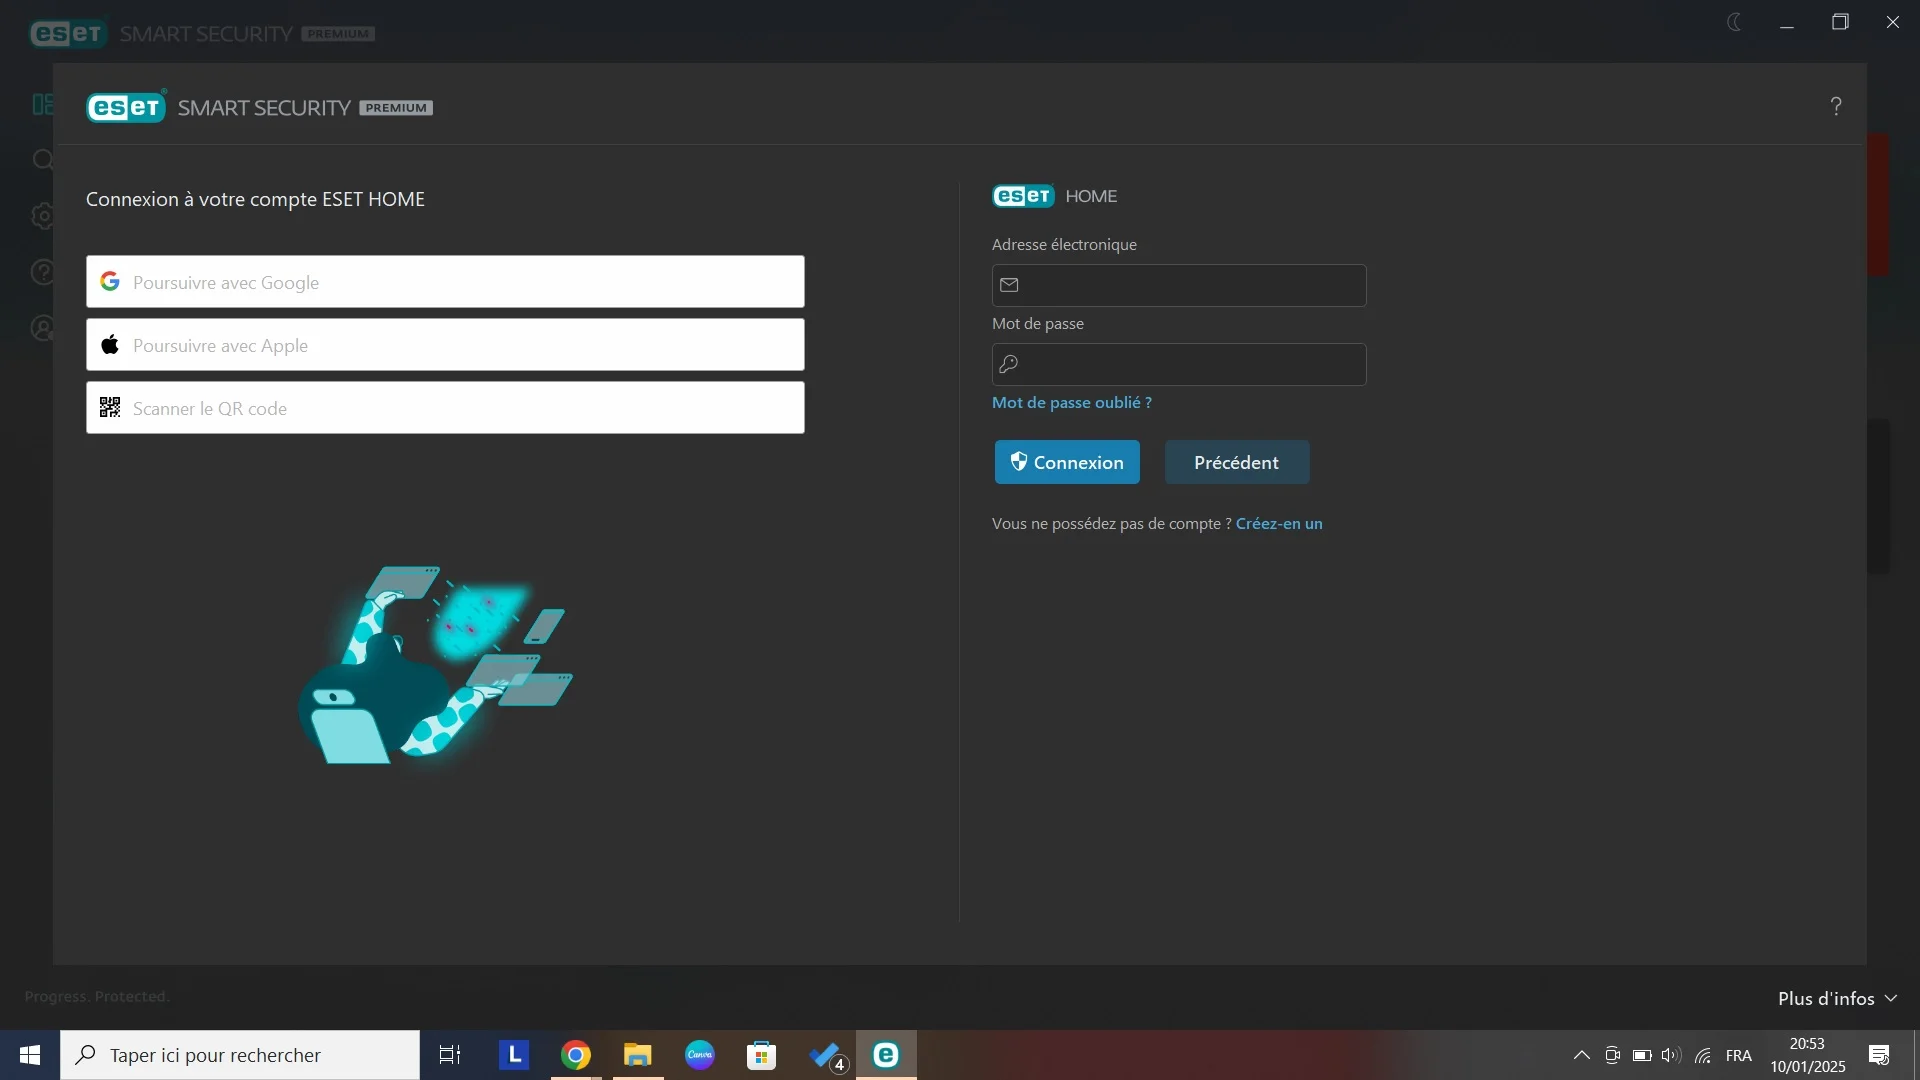Screen dimensions: 1920x1080
Task: Open the help circle icon in sidebar
Action: pyautogui.click(x=42, y=272)
